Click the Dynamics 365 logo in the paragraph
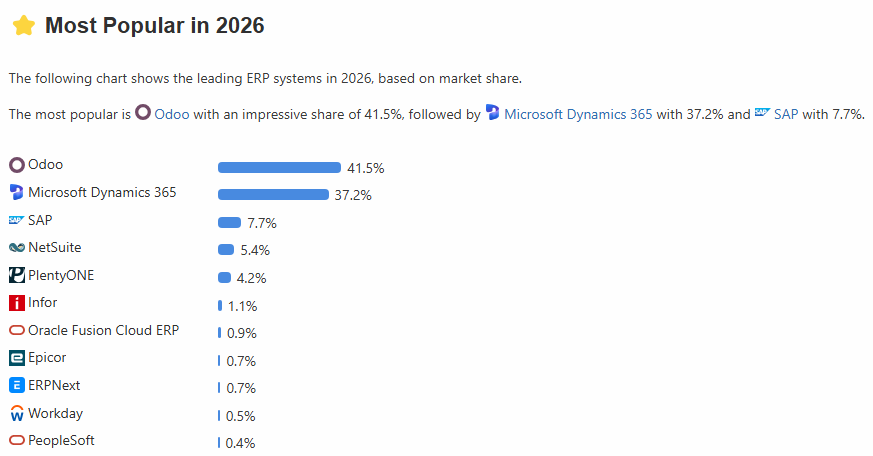This screenshot has width=873, height=456. tap(492, 112)
